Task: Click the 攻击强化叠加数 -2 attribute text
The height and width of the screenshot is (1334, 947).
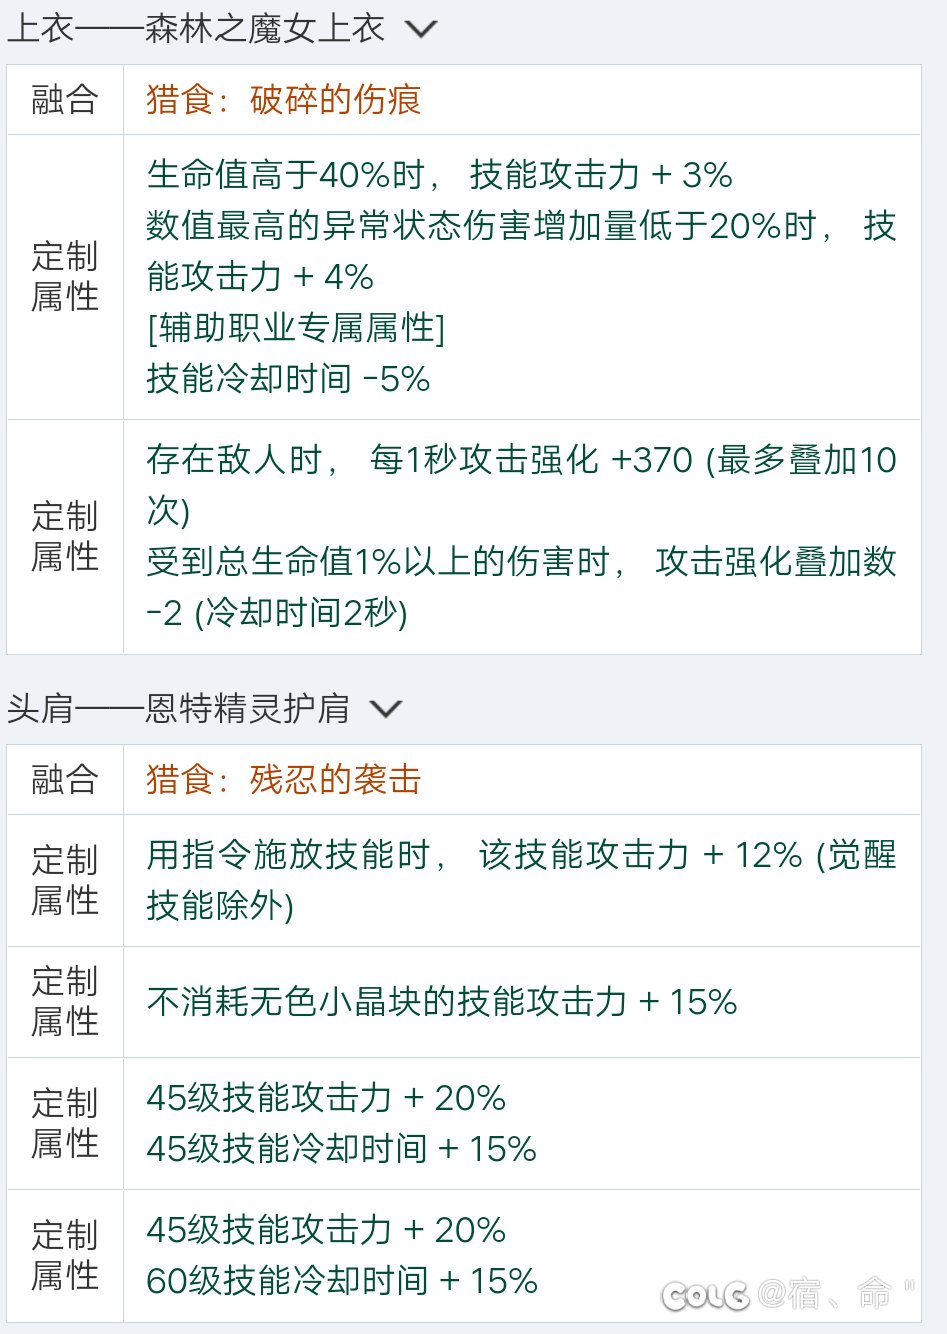Action: point(521,587)
